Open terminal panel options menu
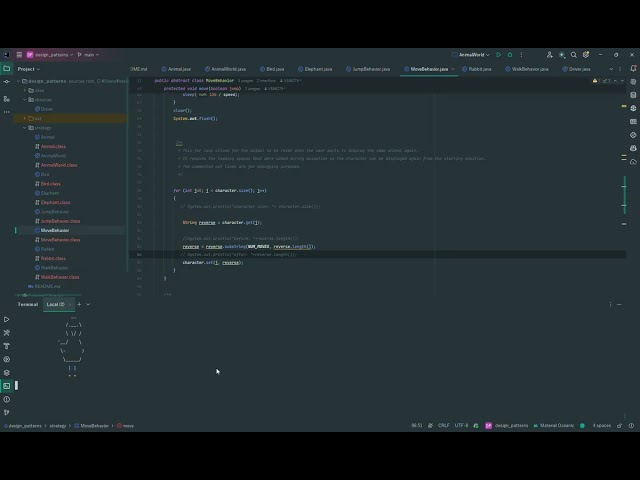Screen dimensions: 640x480 [610, 304]
